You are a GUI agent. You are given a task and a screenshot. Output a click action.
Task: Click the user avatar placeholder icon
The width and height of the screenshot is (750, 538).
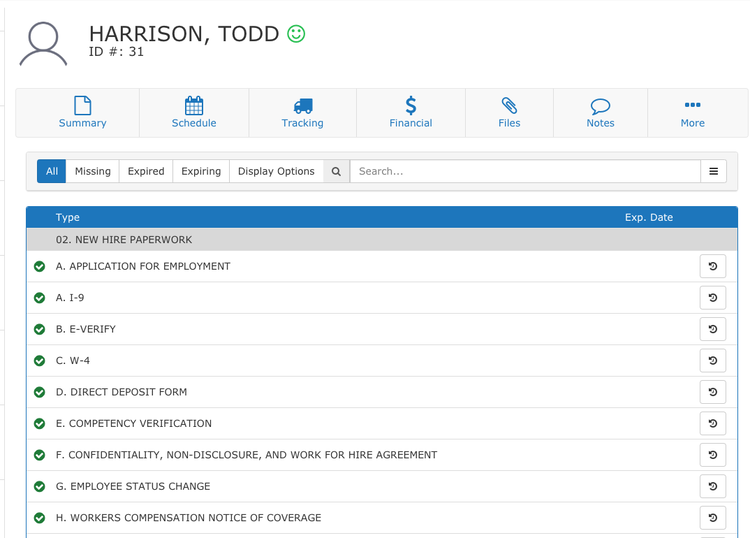[43, 44]
